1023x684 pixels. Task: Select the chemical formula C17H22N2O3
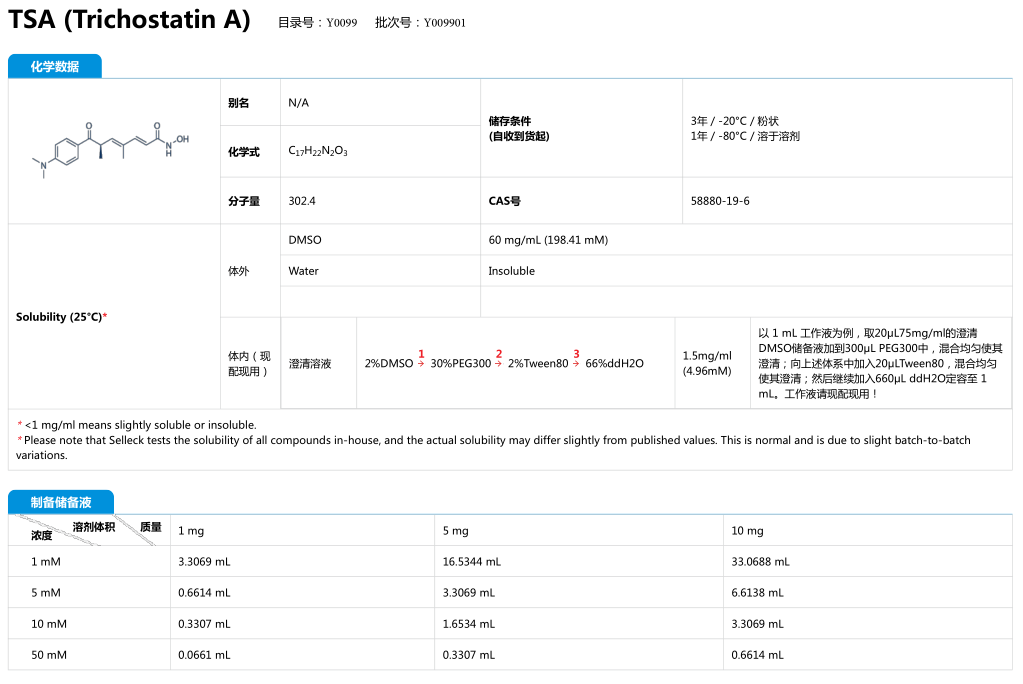click(318, 151)
